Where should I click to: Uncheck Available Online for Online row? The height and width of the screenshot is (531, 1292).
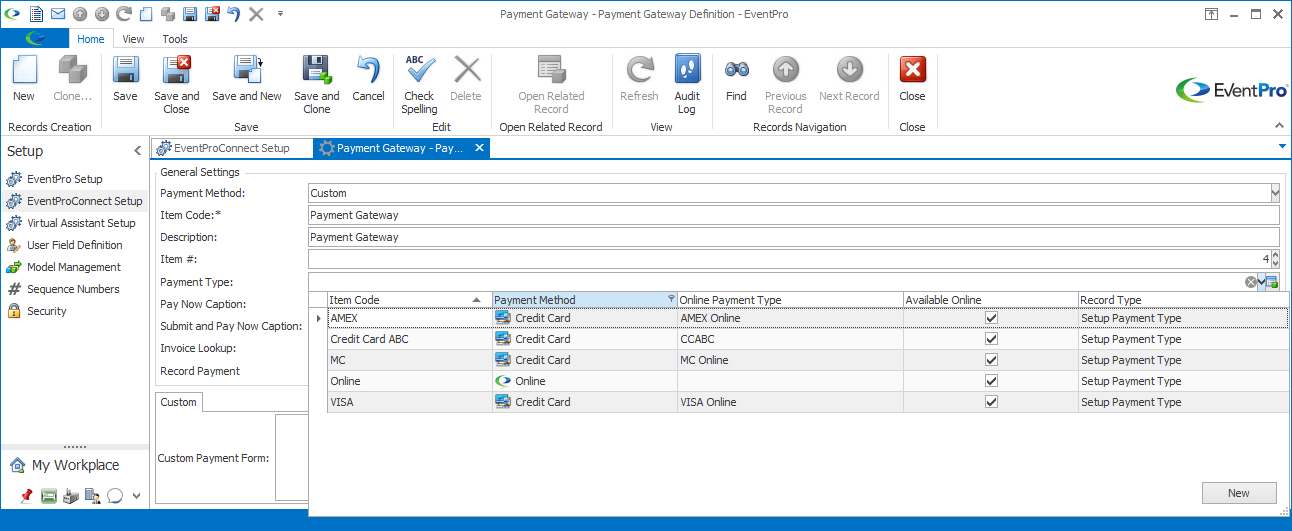pyautogui.click(x=991, y=381)
